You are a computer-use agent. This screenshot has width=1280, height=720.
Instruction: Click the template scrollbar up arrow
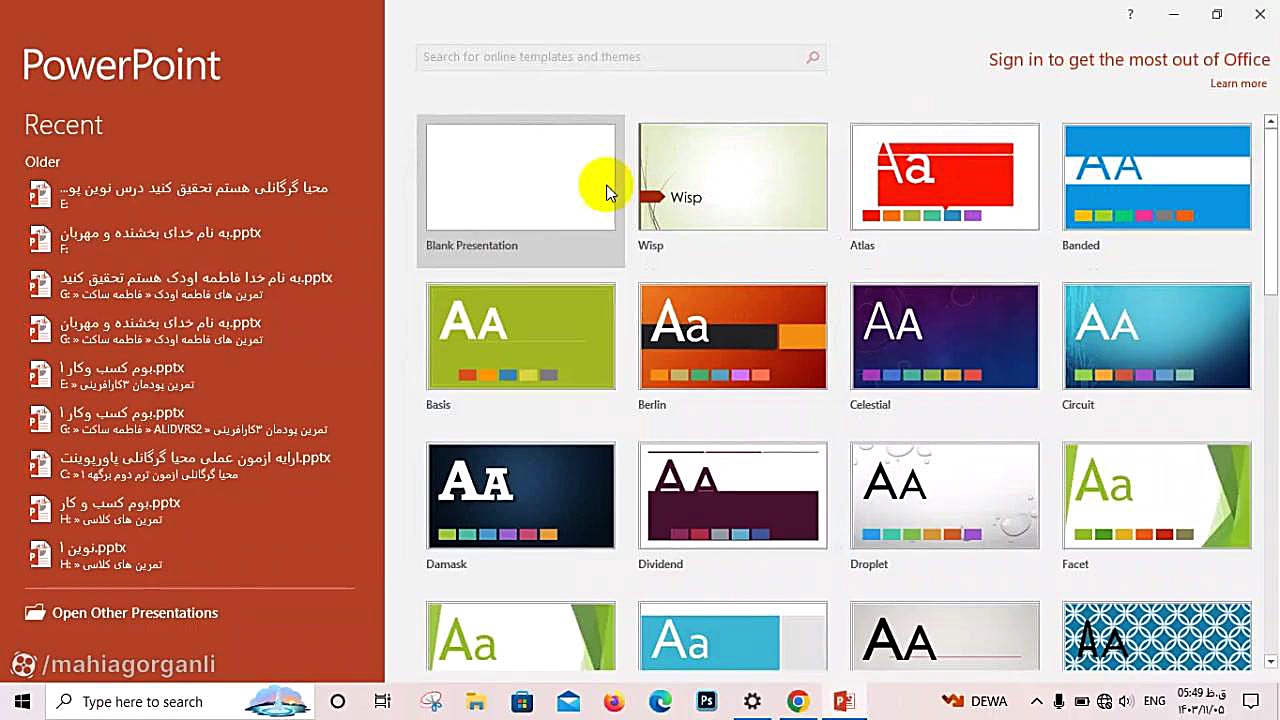(1271, 122)
